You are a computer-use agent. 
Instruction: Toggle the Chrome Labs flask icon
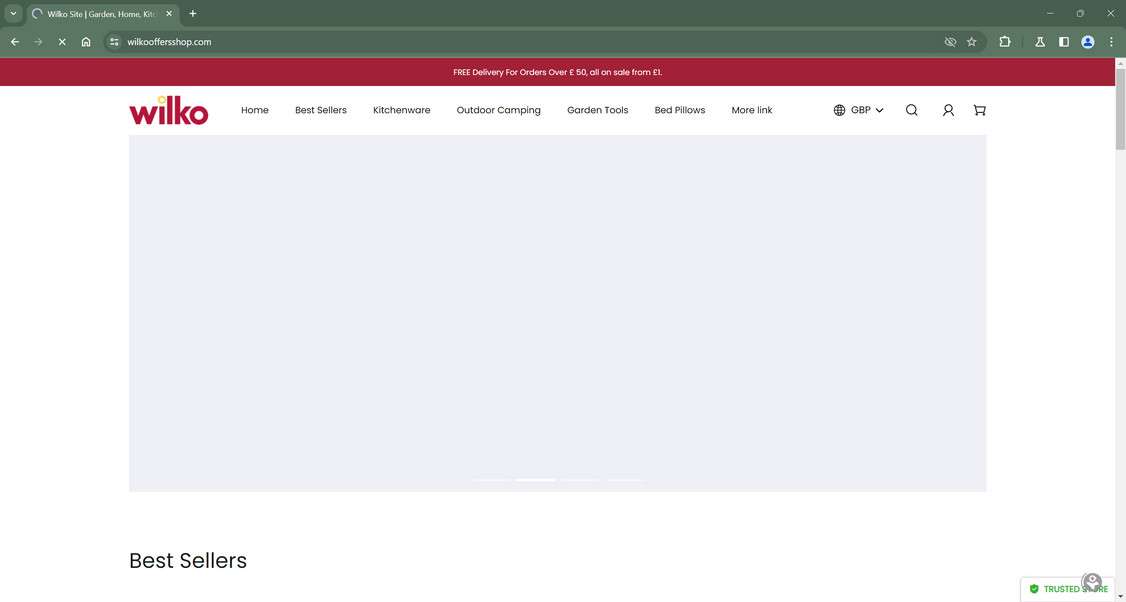click(x=1039, y=41)
